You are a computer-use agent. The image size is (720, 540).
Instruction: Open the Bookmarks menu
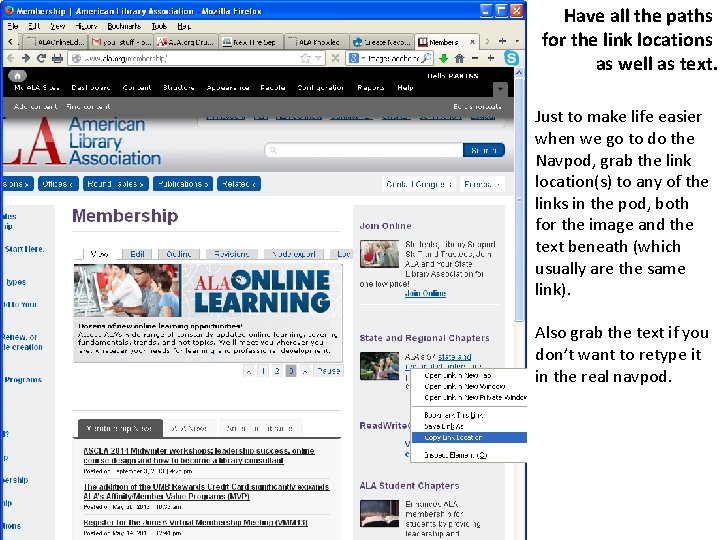[x=124, y=26]
